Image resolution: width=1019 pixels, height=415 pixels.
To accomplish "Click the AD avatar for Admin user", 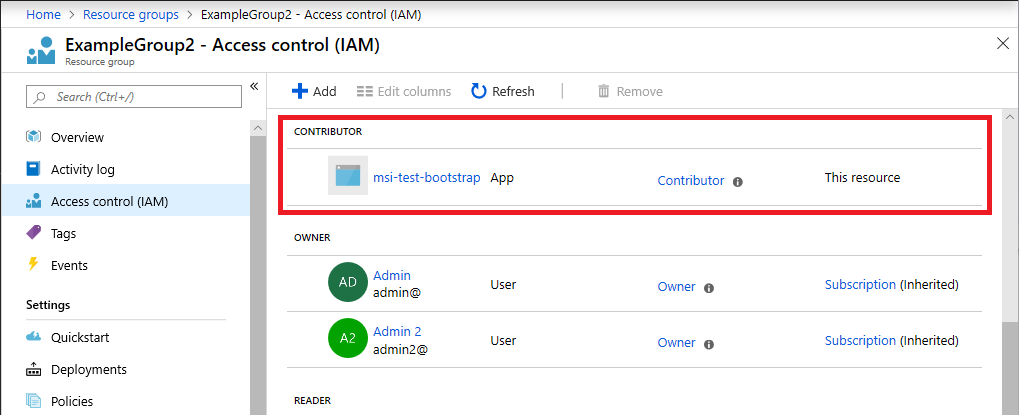I will click(348, 282).
